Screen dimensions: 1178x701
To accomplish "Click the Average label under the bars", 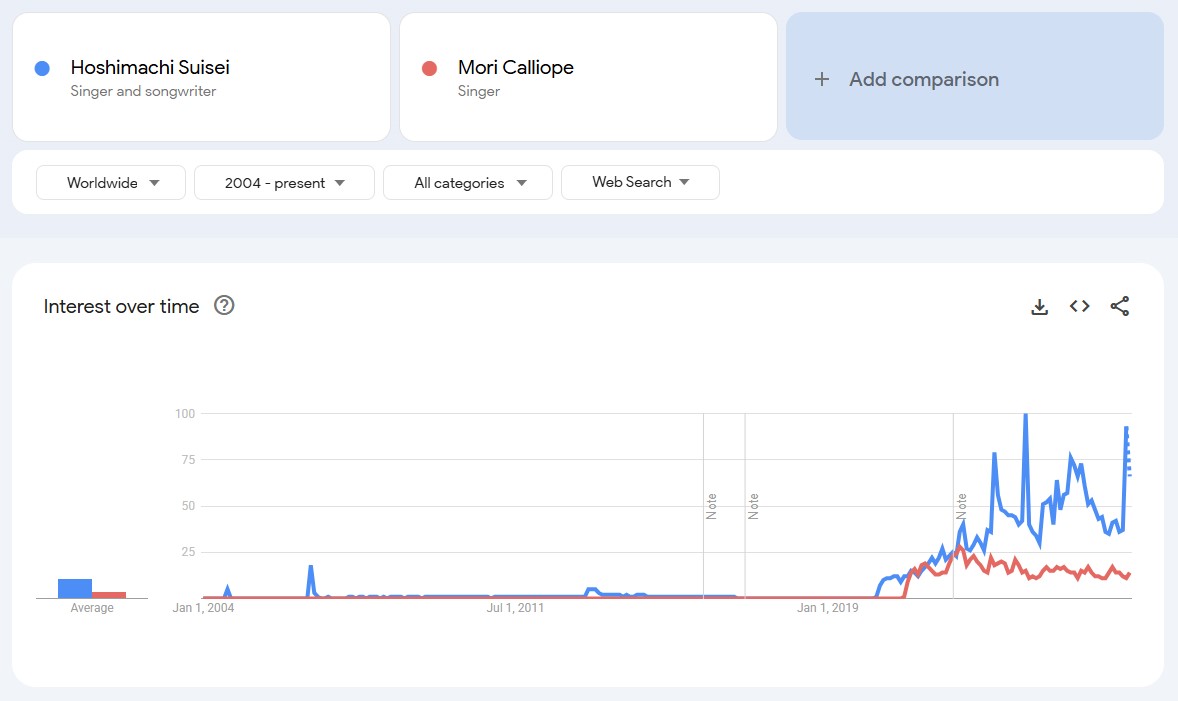I will click(92, 608).
